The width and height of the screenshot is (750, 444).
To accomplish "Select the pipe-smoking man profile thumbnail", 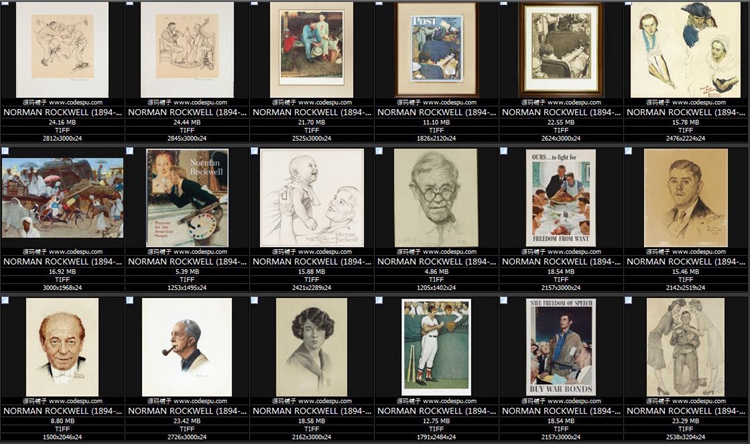I will [187, 347].
